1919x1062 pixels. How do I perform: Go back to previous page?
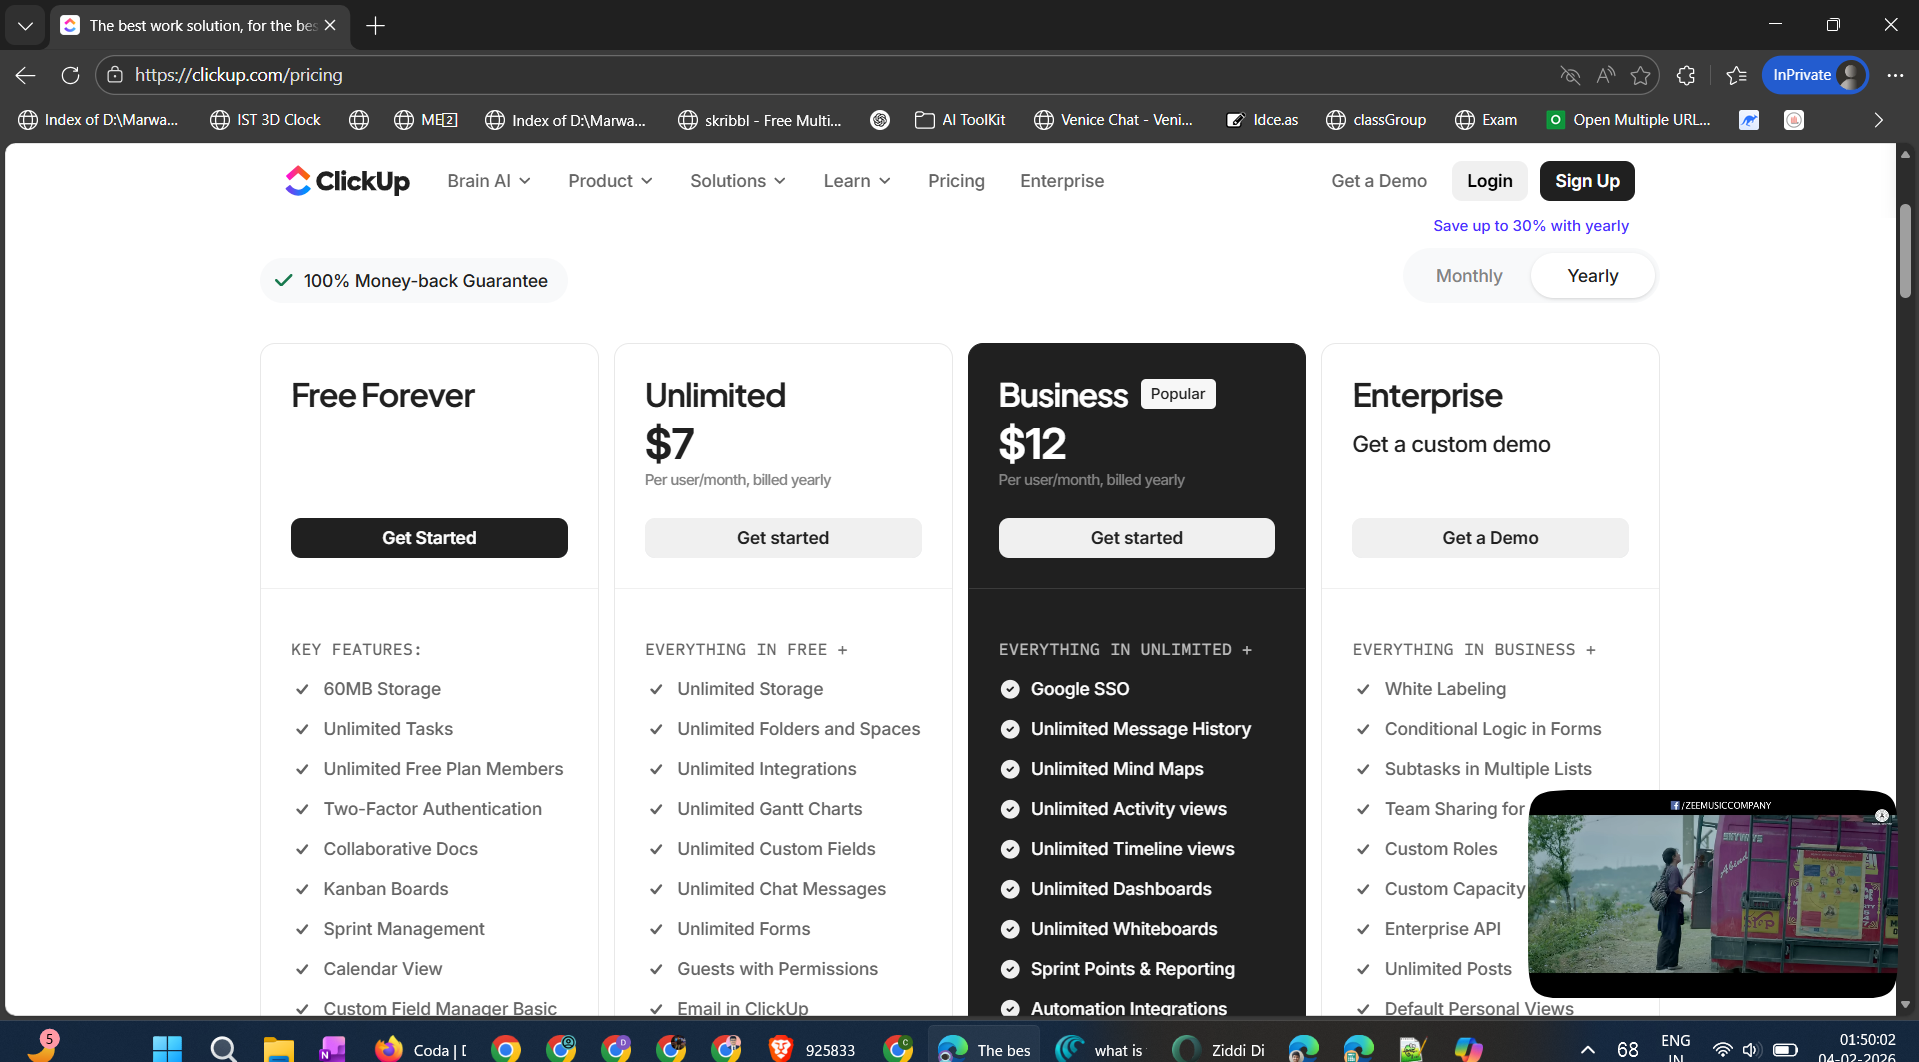click(26, 75)
